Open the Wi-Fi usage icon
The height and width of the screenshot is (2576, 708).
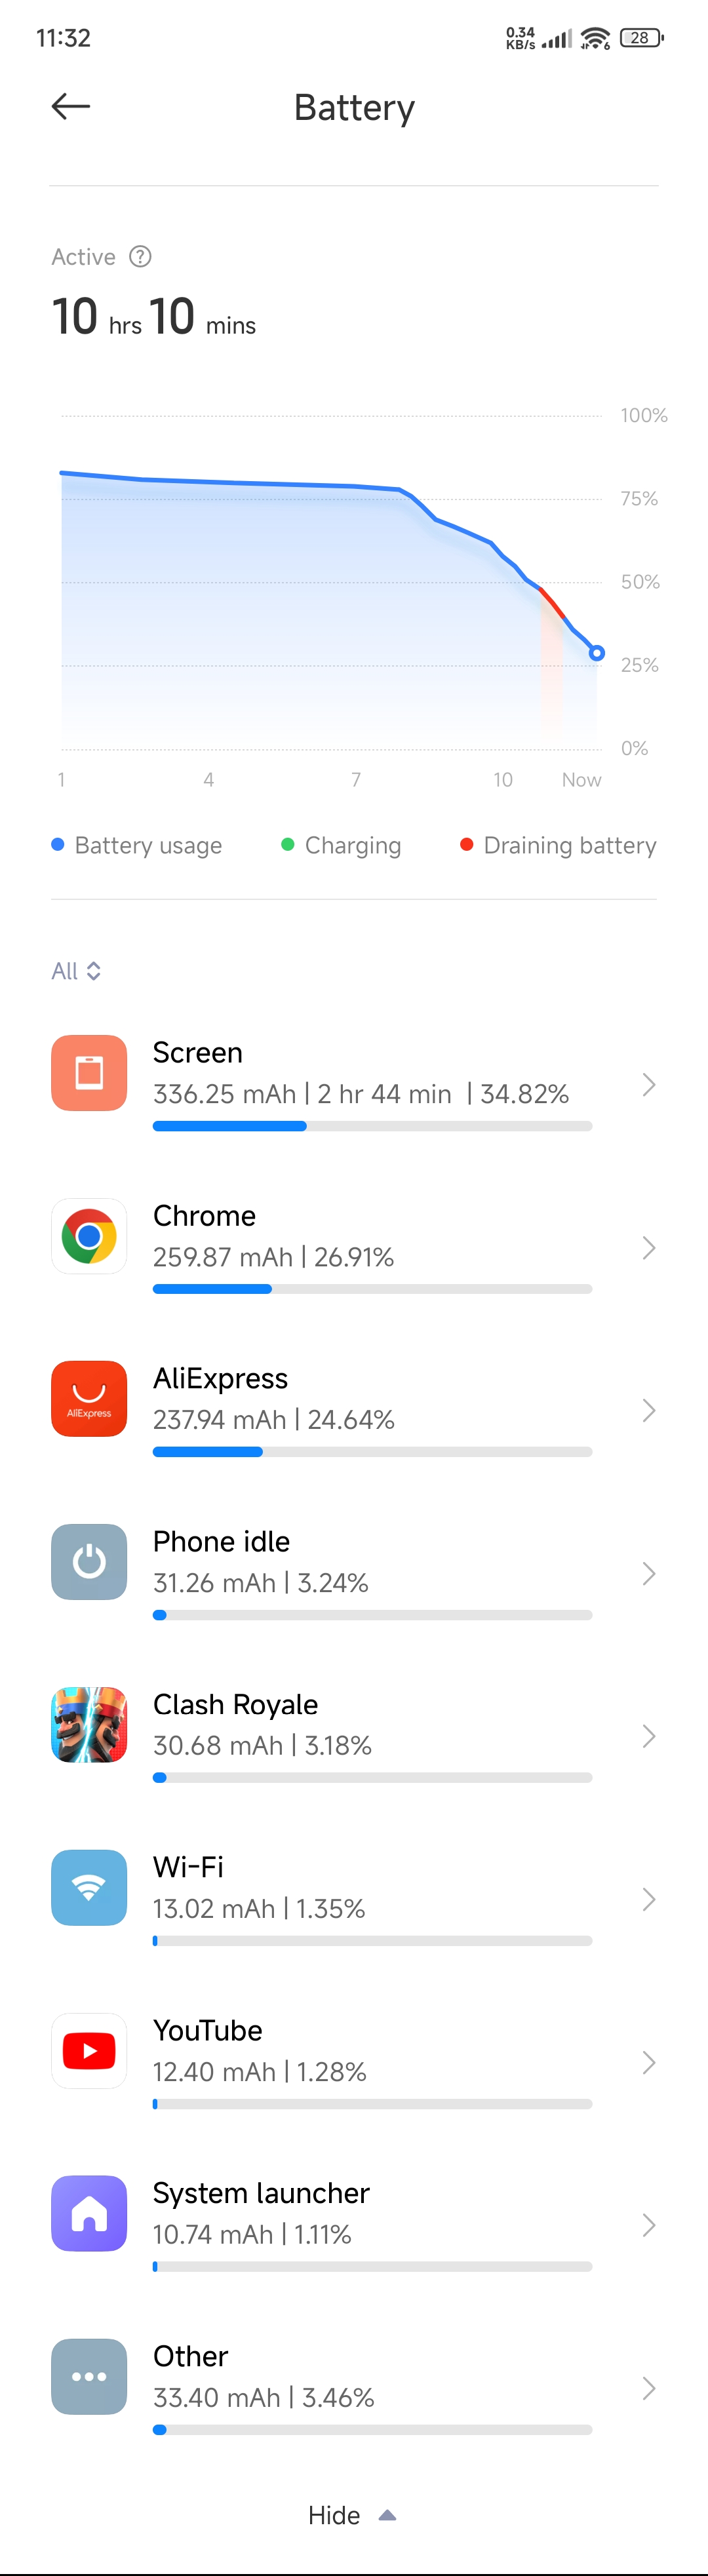coord(89,1888)
